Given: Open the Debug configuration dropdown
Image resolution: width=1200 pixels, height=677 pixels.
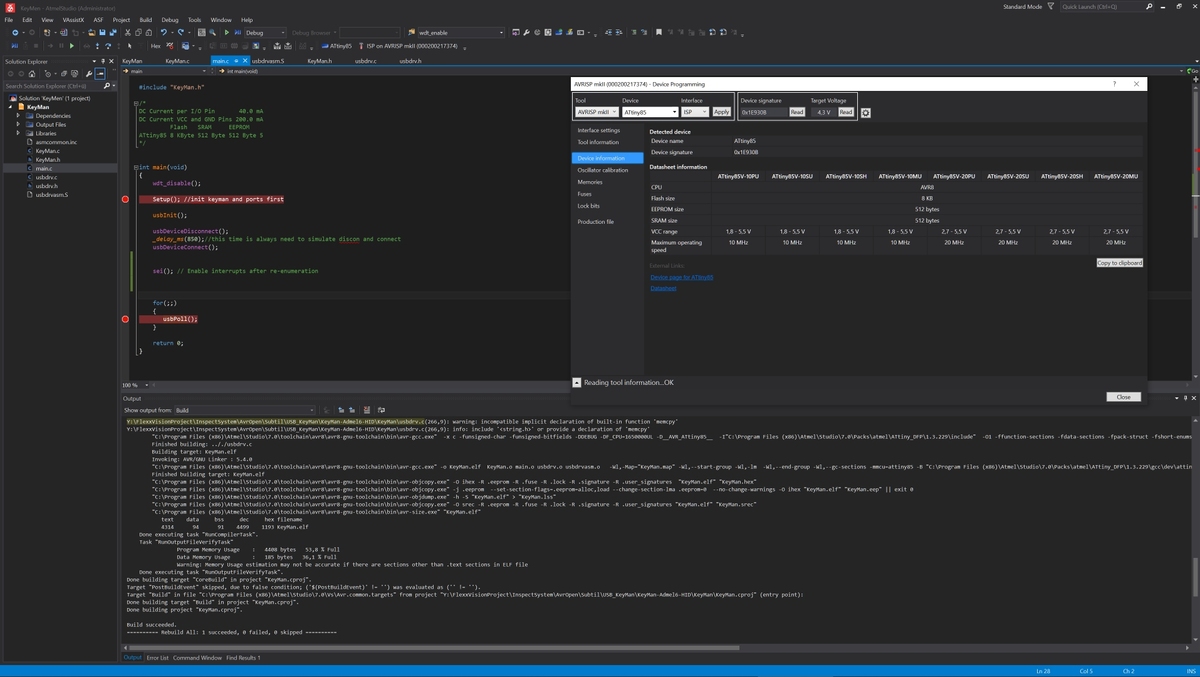Looking at the screenshot, I should point(265,32).
